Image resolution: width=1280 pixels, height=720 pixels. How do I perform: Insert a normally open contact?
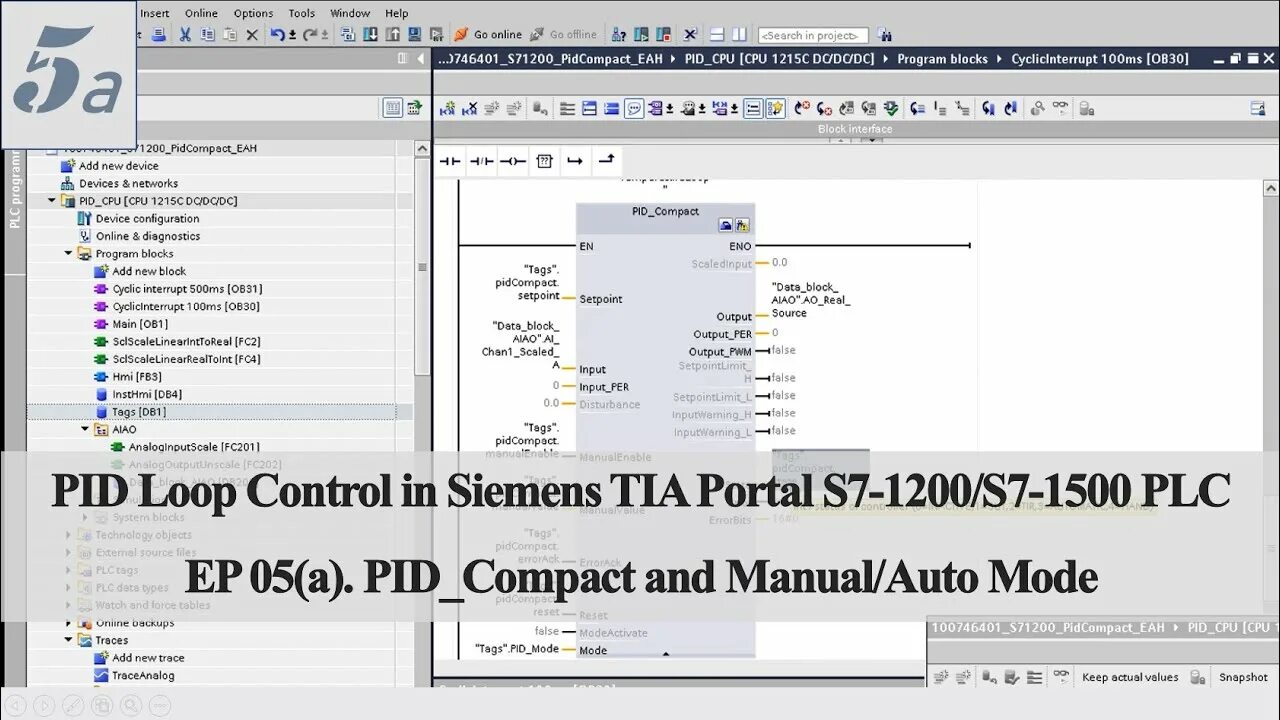click(450, 160)
